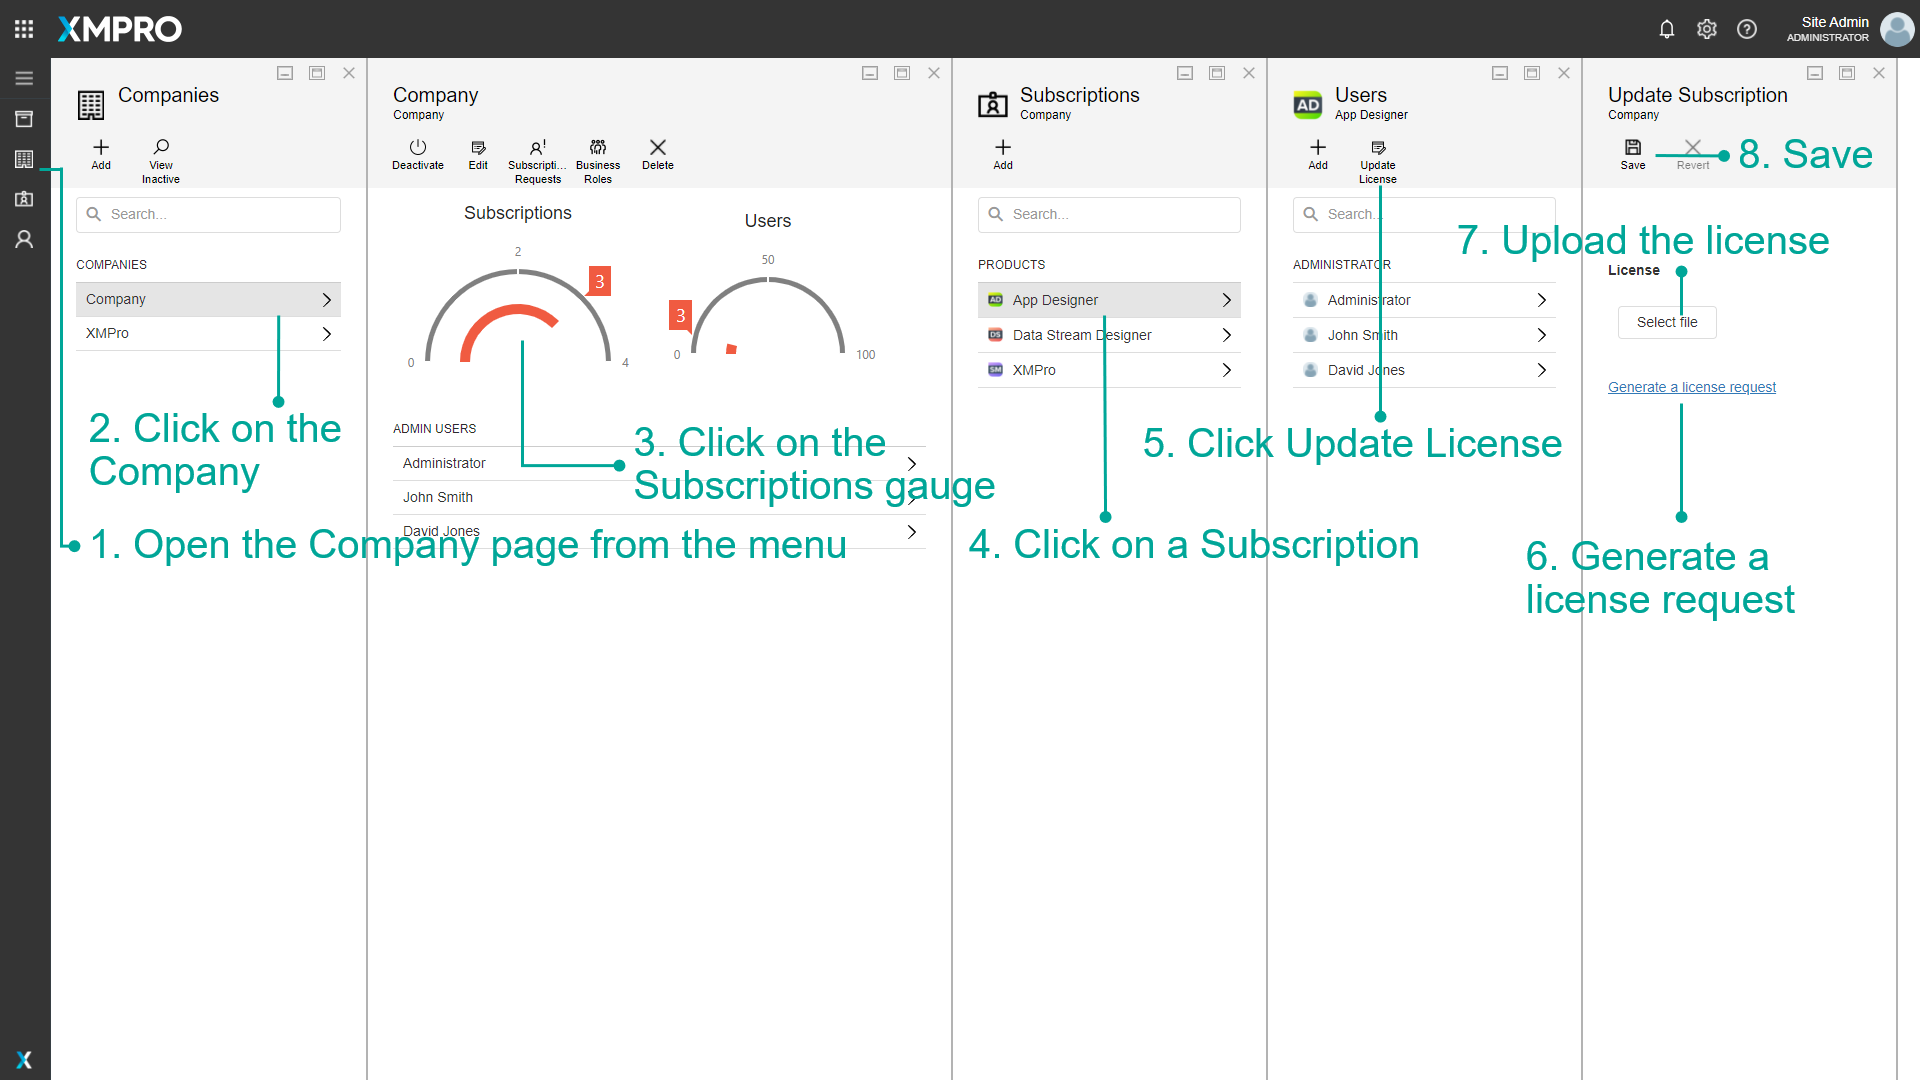Open App Designer product subscription
This screenshot has height=1080, width=1920.
1109,300
